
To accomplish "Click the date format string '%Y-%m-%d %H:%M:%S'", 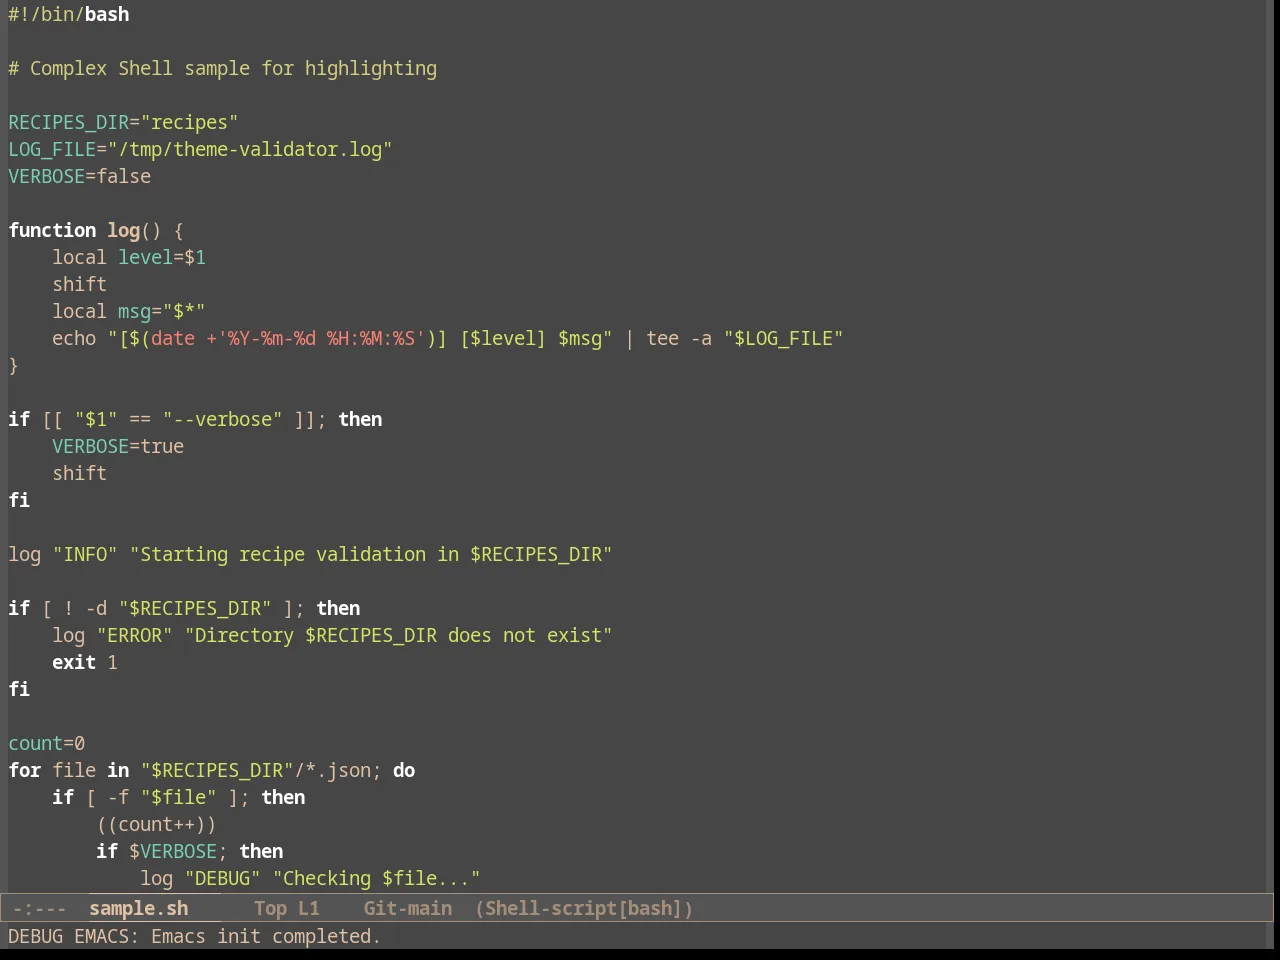I will [x=320, y=338].
